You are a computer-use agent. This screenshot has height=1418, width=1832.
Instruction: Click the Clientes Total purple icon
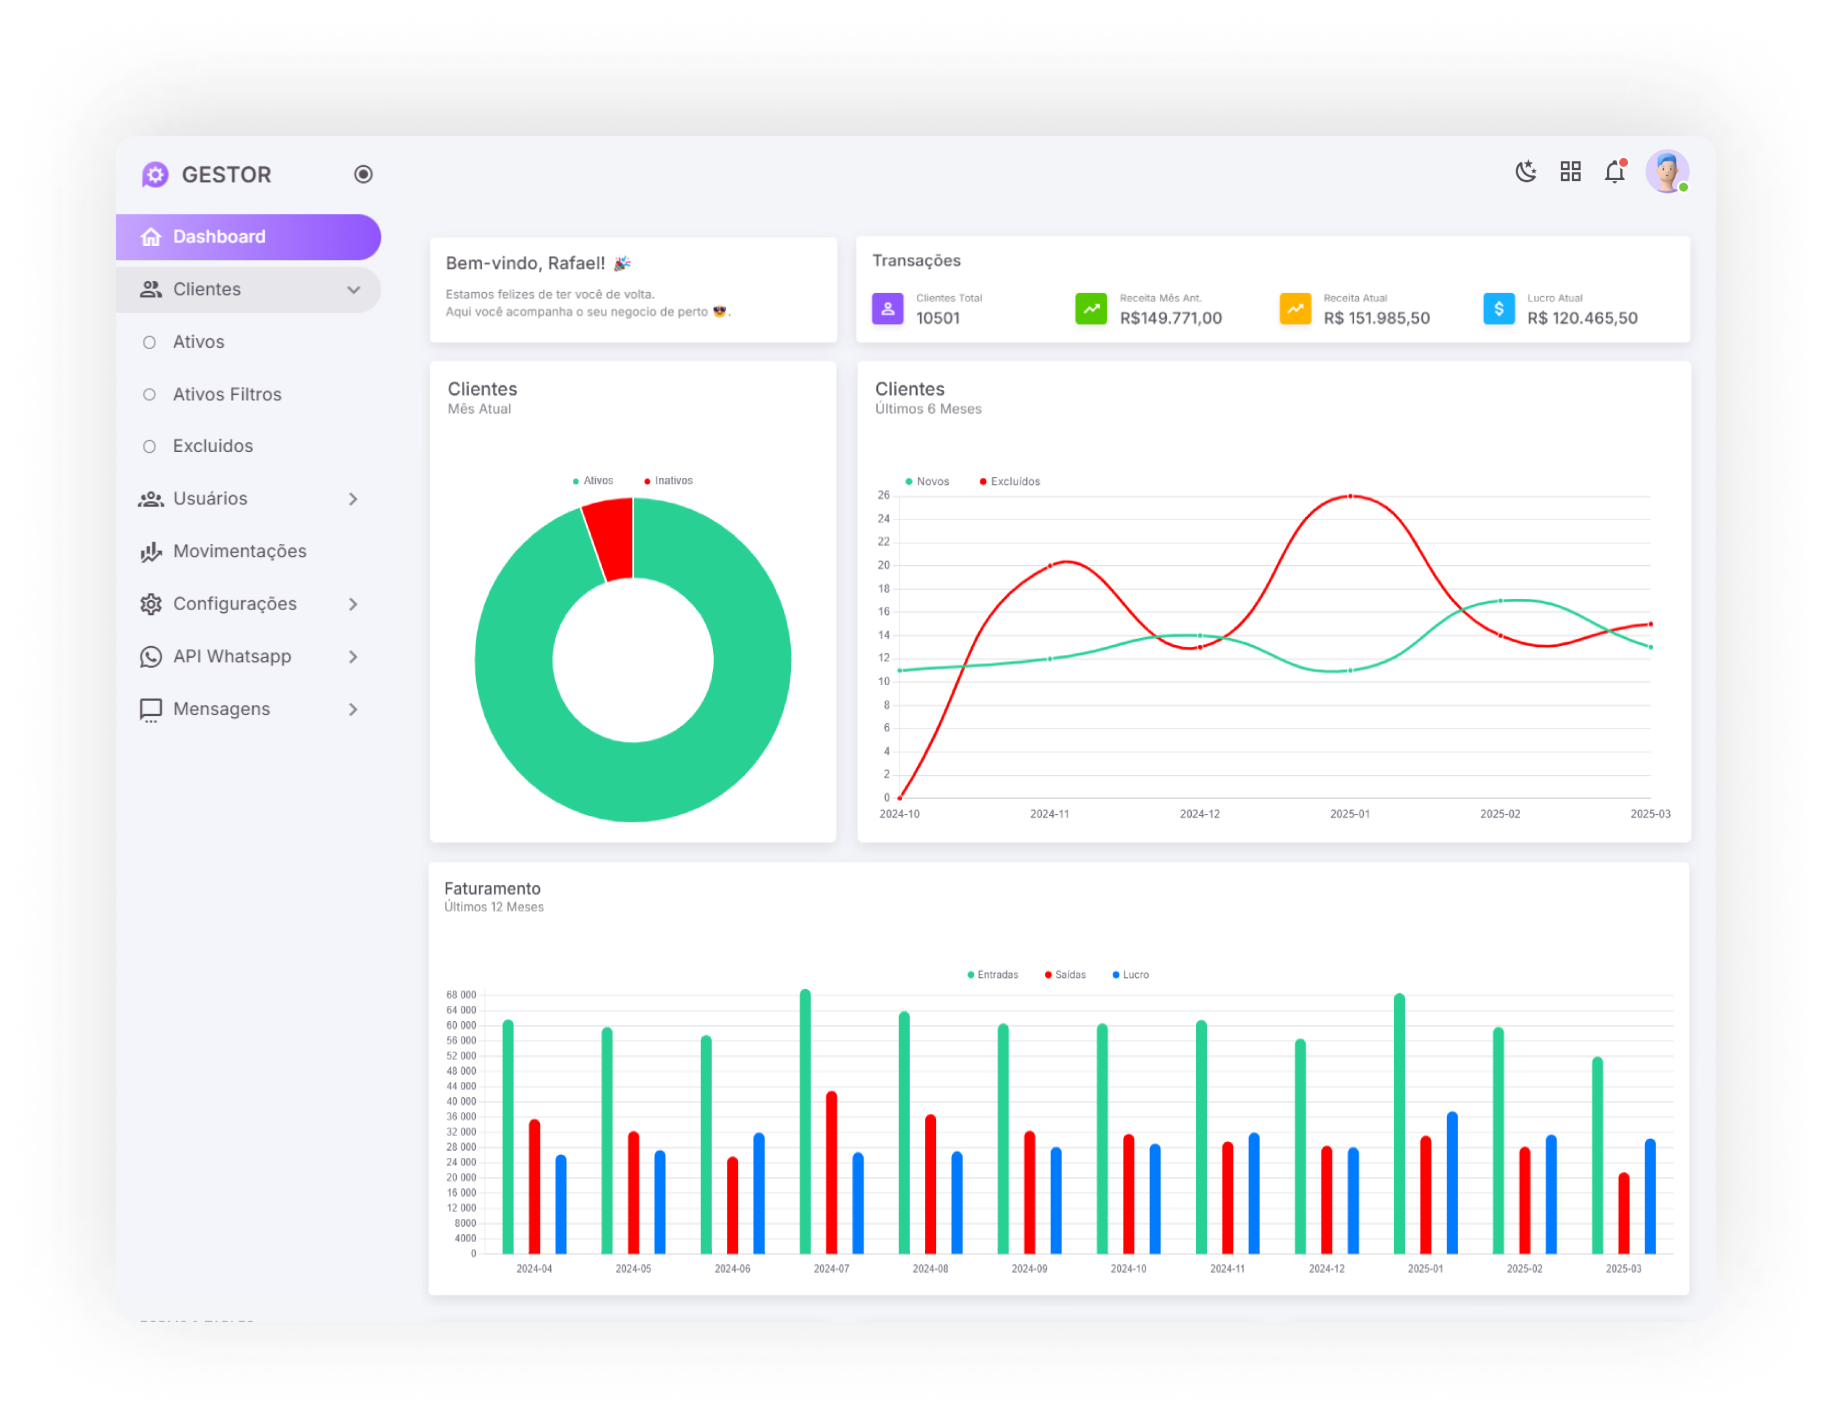[x=888, y=309]
